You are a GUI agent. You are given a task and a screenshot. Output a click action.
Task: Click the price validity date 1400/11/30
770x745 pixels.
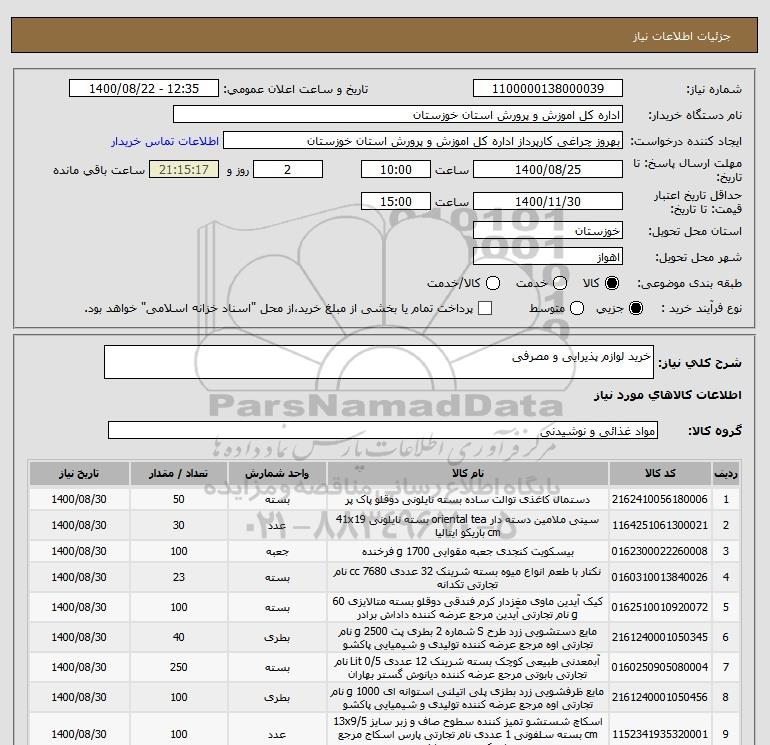(548, 202)
